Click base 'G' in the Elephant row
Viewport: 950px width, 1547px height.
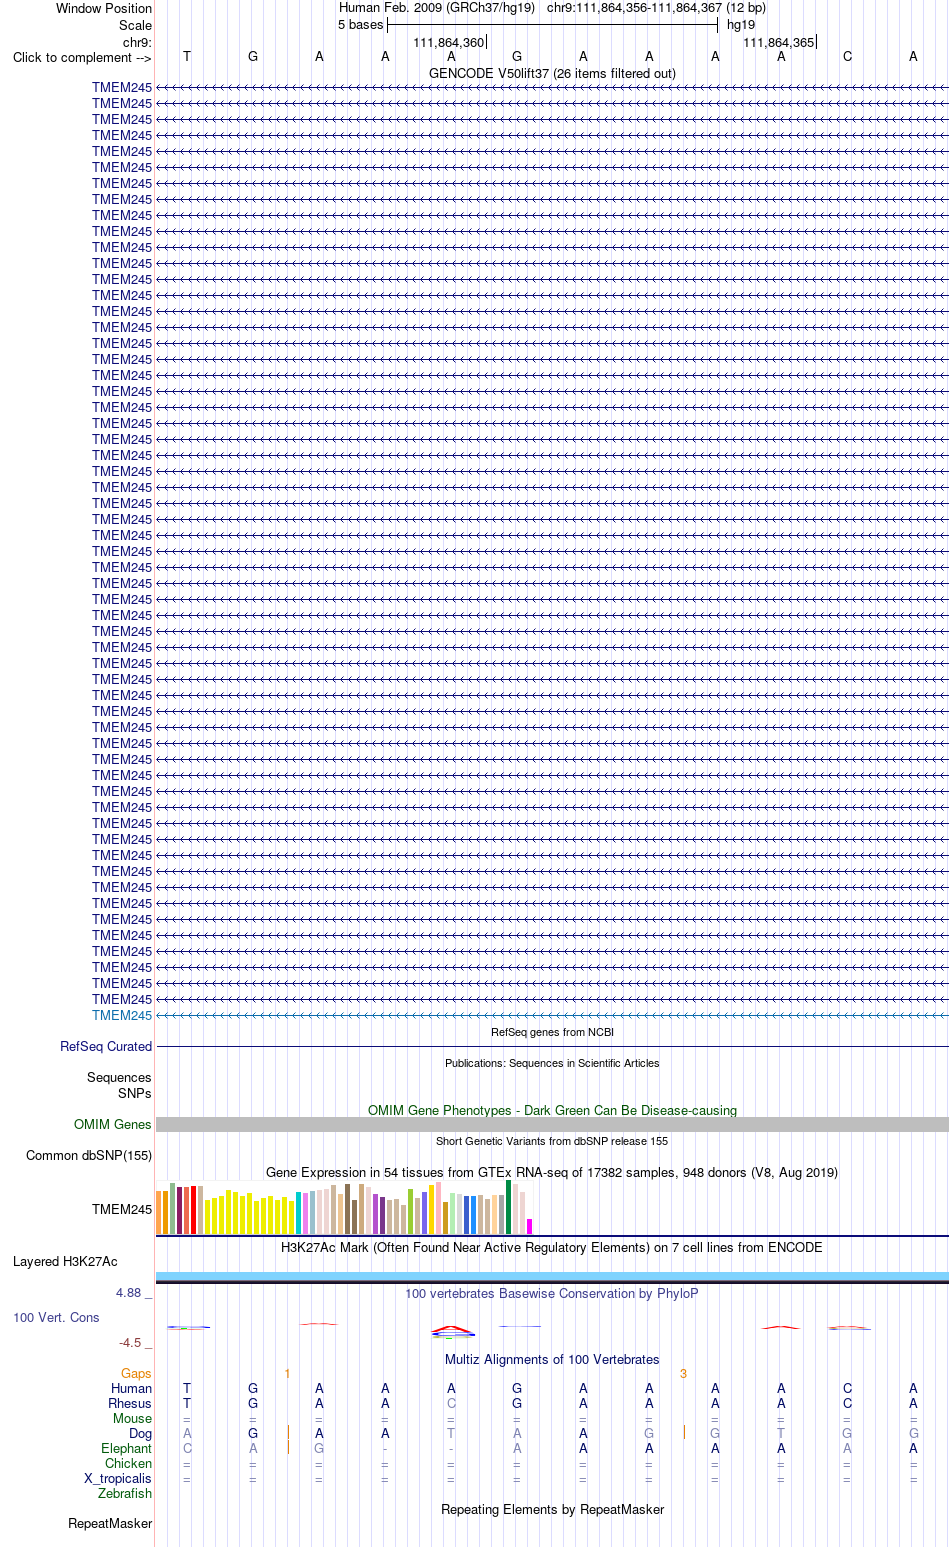coord(319,1448)
